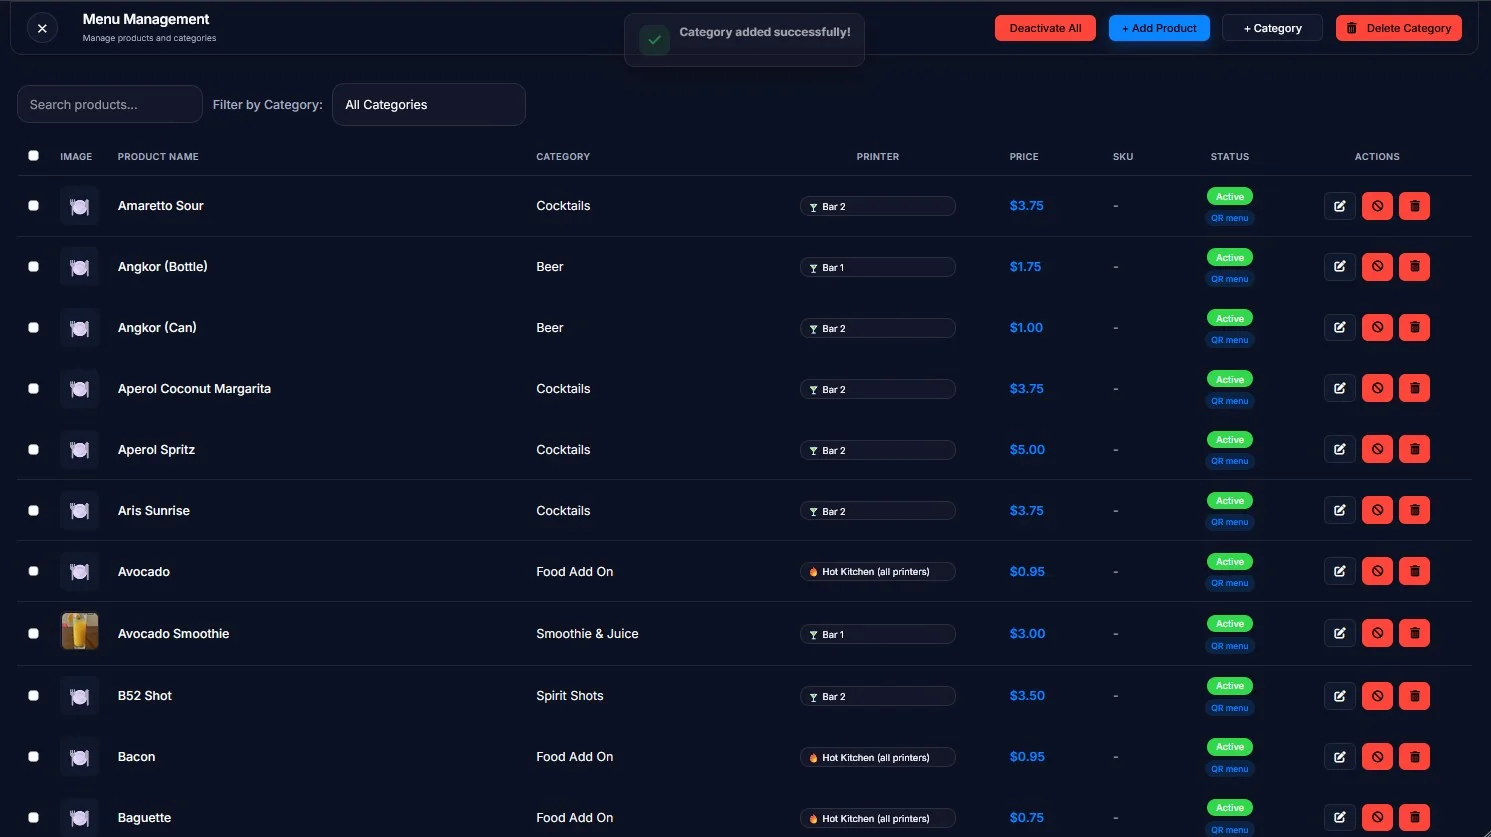This screenshot has width=1491, height=837.
Task: Delete the Amaretto Sour product
Action: click(x=1414, y=206)
